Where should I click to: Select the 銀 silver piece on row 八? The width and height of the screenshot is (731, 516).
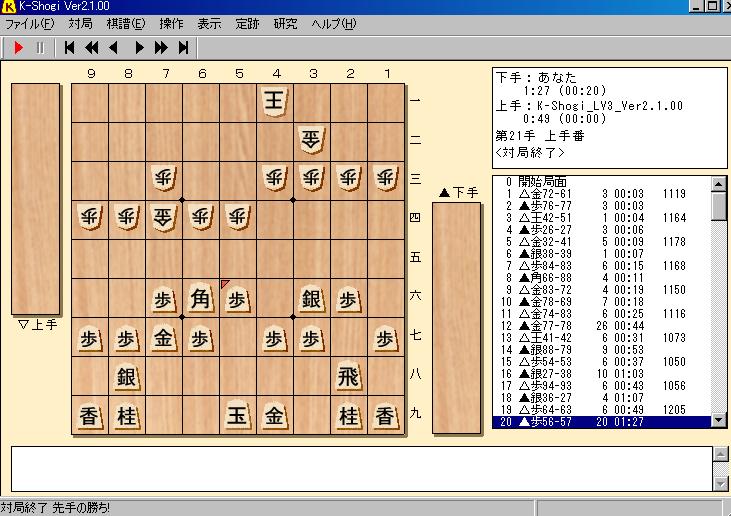[x=126, y=377]
